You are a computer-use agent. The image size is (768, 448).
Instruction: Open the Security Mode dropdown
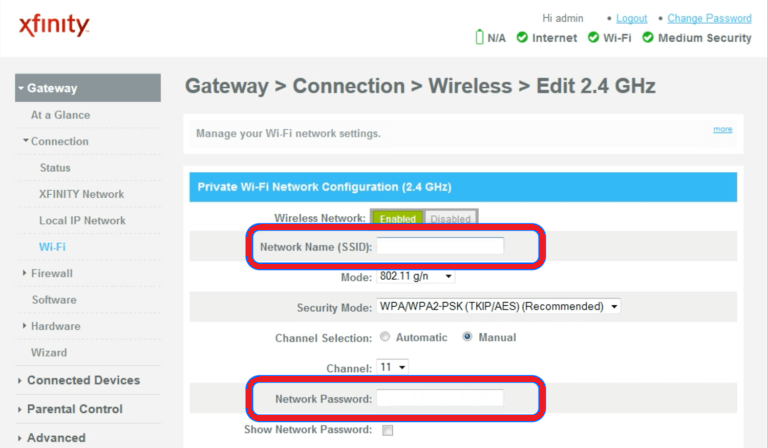(x=499, y=306)
